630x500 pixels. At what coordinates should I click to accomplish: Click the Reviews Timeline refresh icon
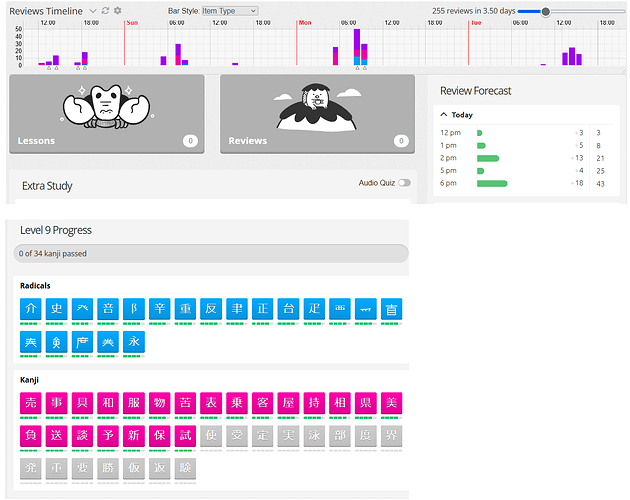pyautogui.click(x=105, y=11)
